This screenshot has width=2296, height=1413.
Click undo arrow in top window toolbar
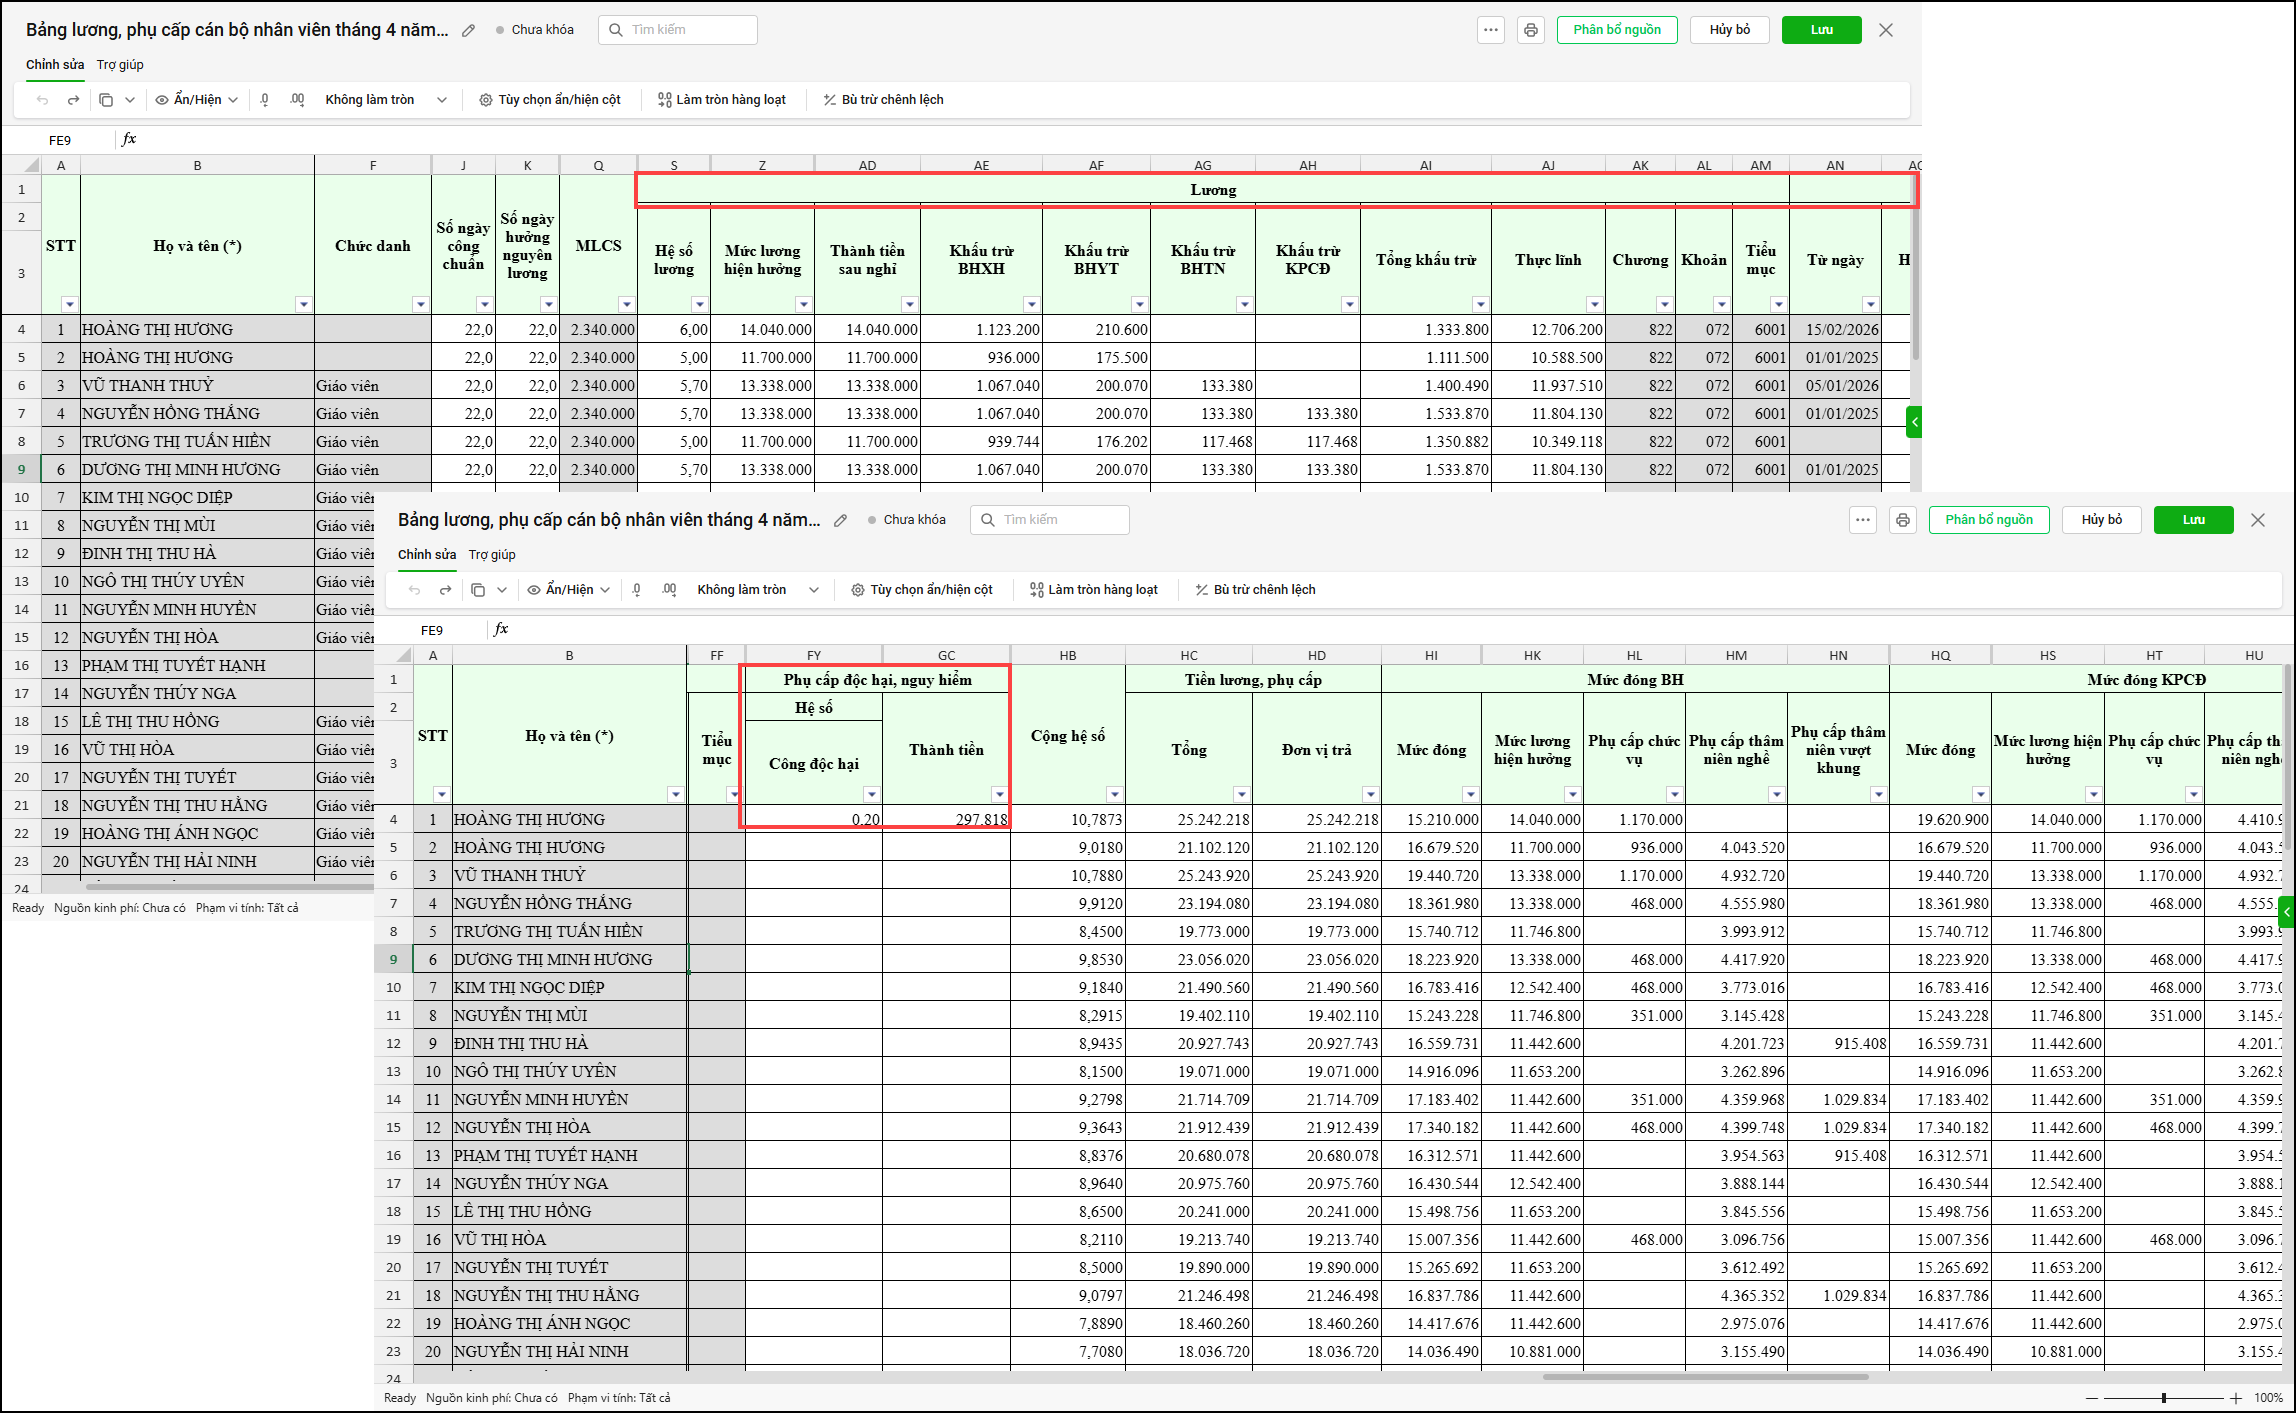pyautogui.click(x=42, y=100)
